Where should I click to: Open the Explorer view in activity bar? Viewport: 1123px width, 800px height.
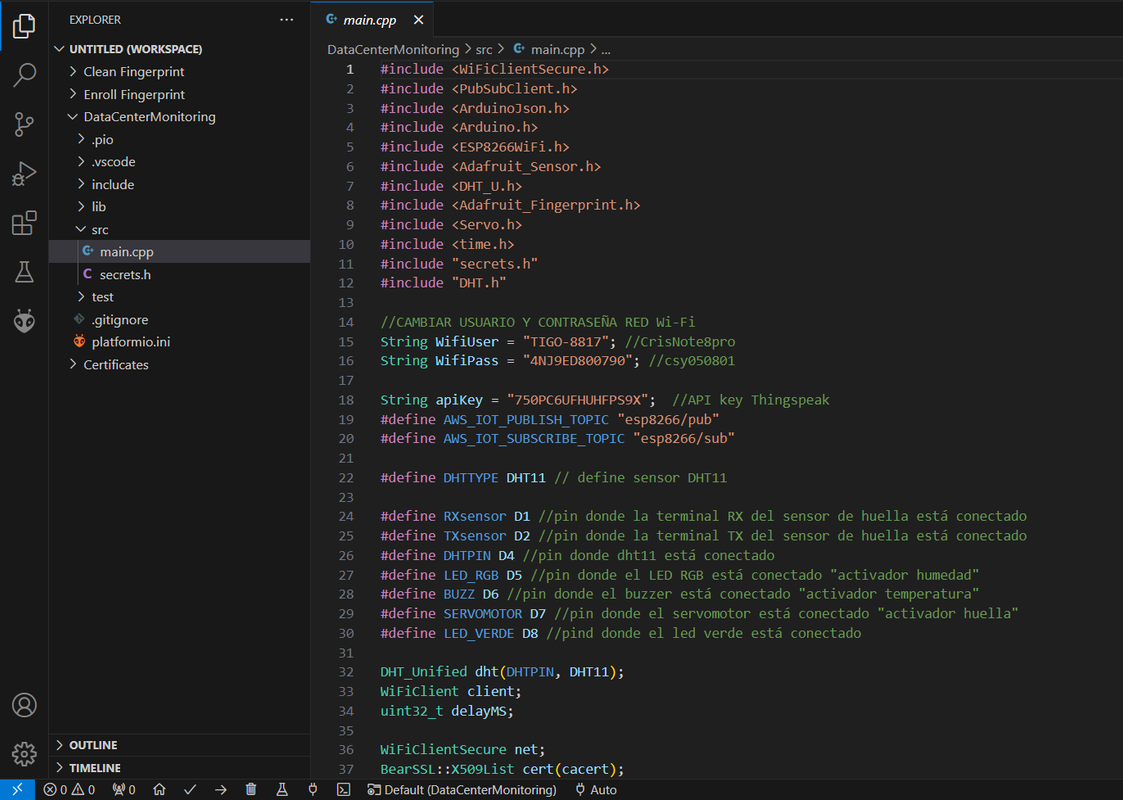24,26
